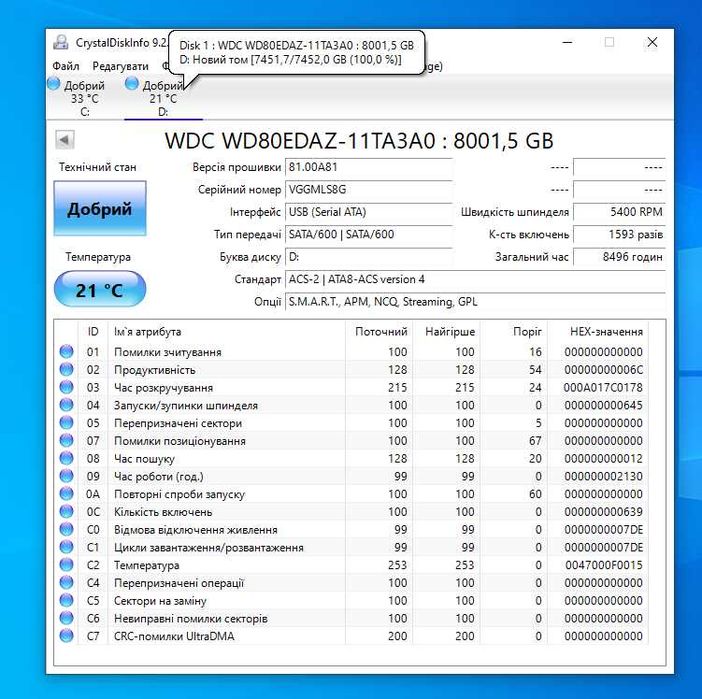Click status orb for attribute 03 Час розкручування
Screen dimensions: 702x699
tap(66, 387)
